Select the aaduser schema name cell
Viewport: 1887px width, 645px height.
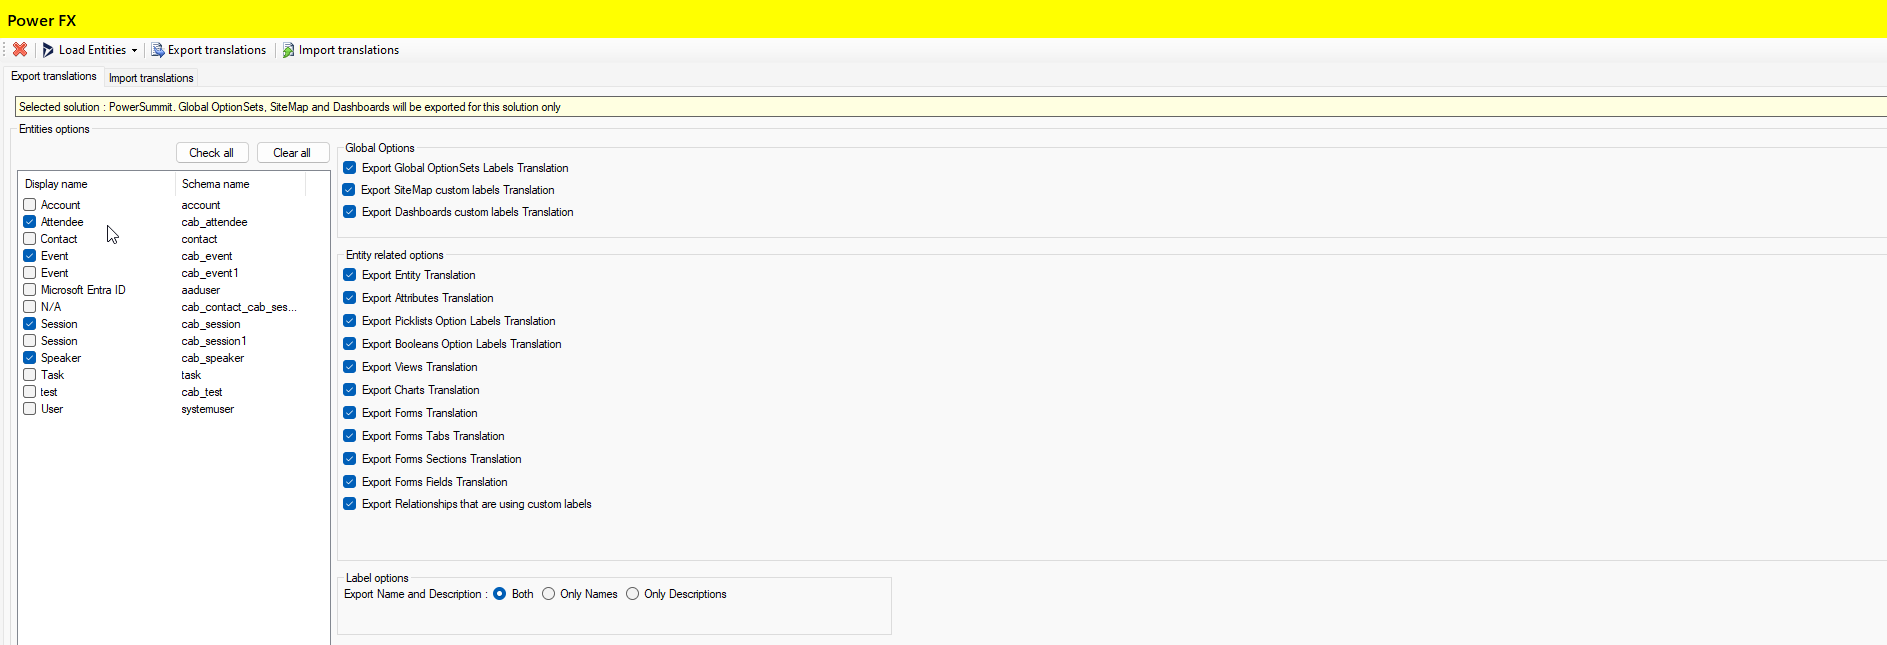click(201, 290)
